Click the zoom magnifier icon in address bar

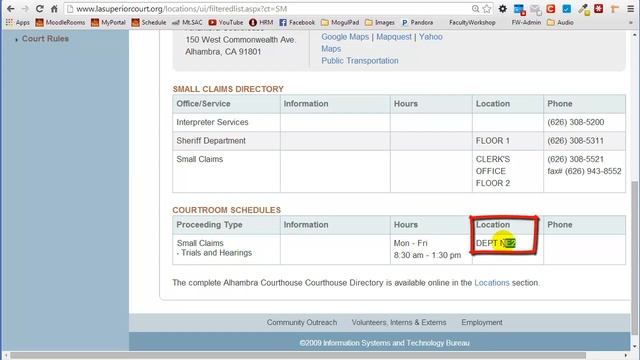[475, 9]
